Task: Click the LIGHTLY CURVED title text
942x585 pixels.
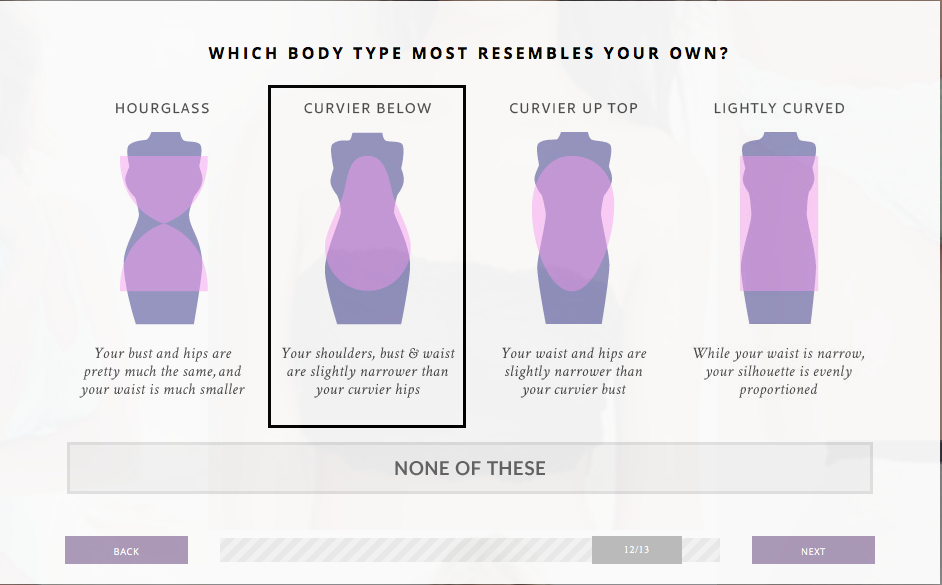Action: pyautogui.click(x=779, y=108)
